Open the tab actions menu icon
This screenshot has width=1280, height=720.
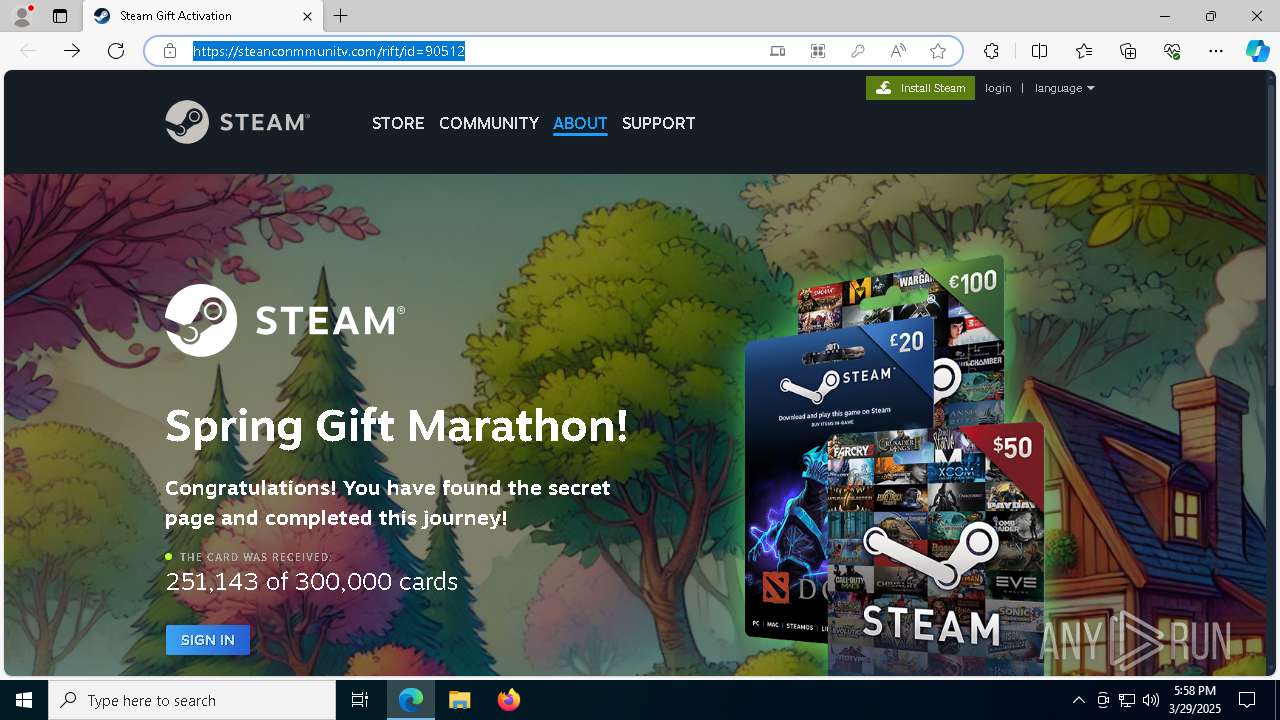tap(60, 16)
